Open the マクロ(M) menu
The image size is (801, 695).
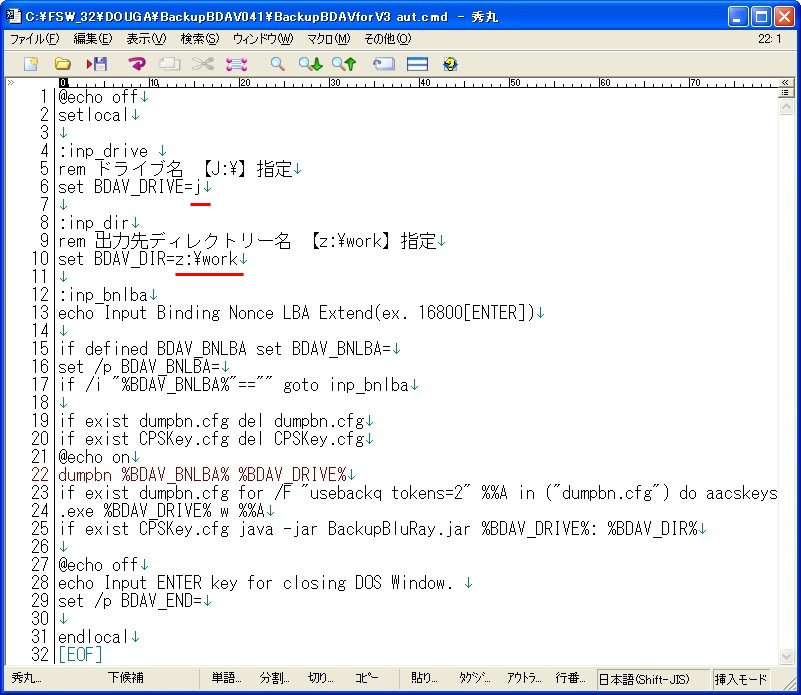[328, 39]
